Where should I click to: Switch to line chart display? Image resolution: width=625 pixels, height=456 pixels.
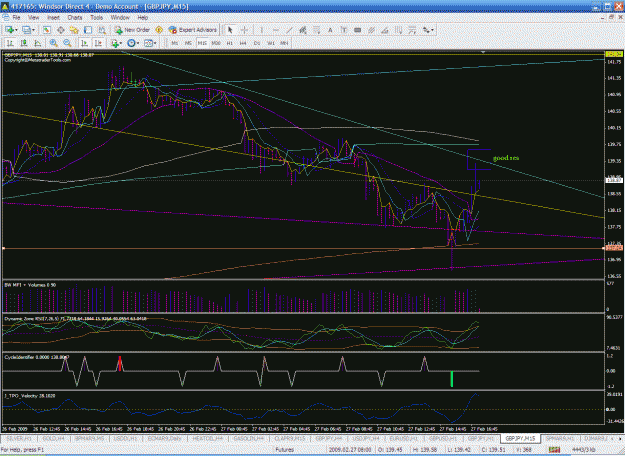click(38, 43)
